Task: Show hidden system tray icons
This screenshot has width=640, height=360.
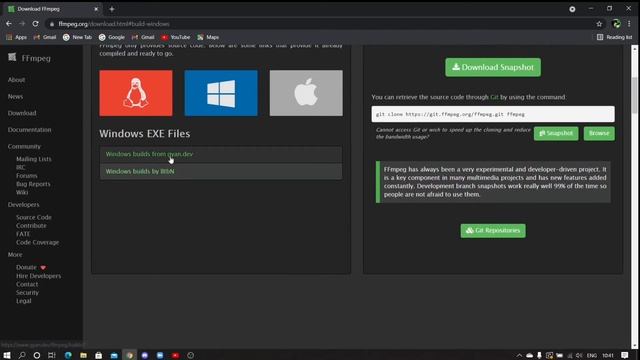Action: coord(519,356)
